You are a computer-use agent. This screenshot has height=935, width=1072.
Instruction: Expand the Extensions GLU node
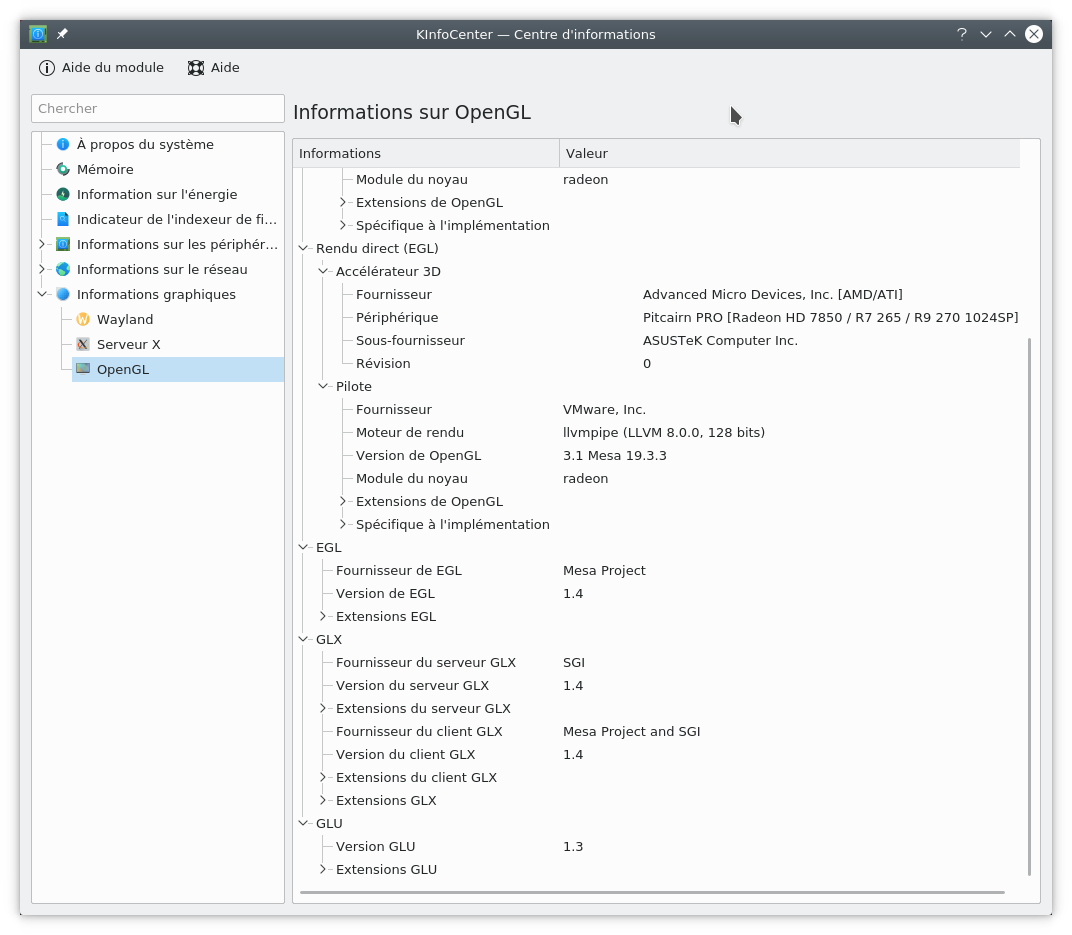[x=323, y=869]
